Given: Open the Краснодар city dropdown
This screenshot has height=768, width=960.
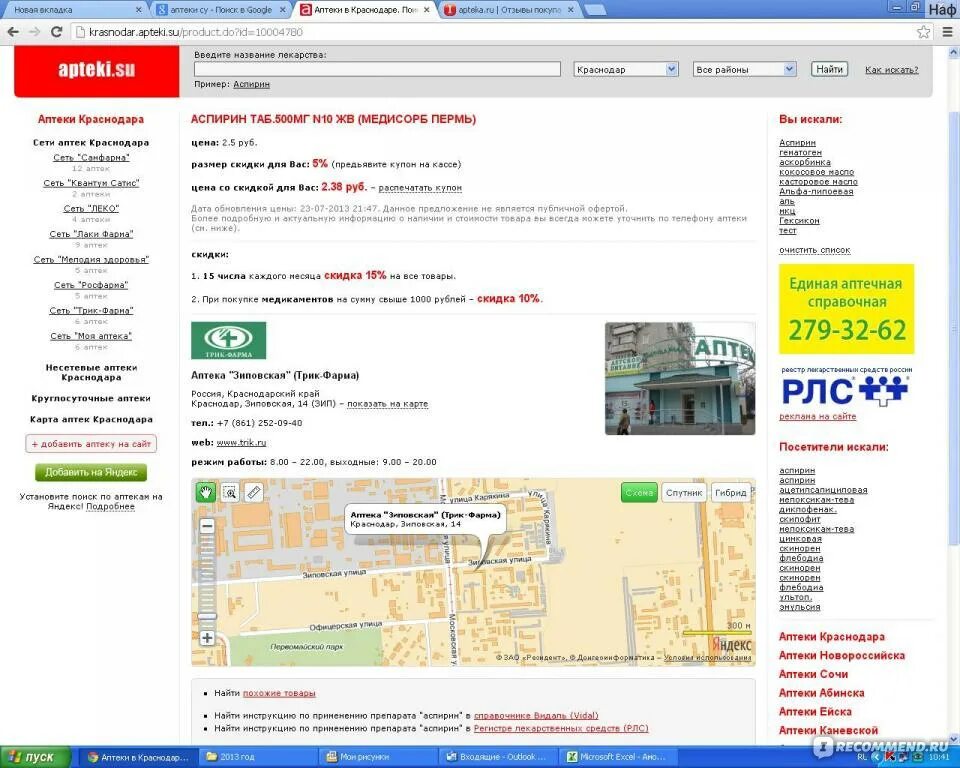Looking at the screenshot, I should pyautogui.click(x=626, y=69).
